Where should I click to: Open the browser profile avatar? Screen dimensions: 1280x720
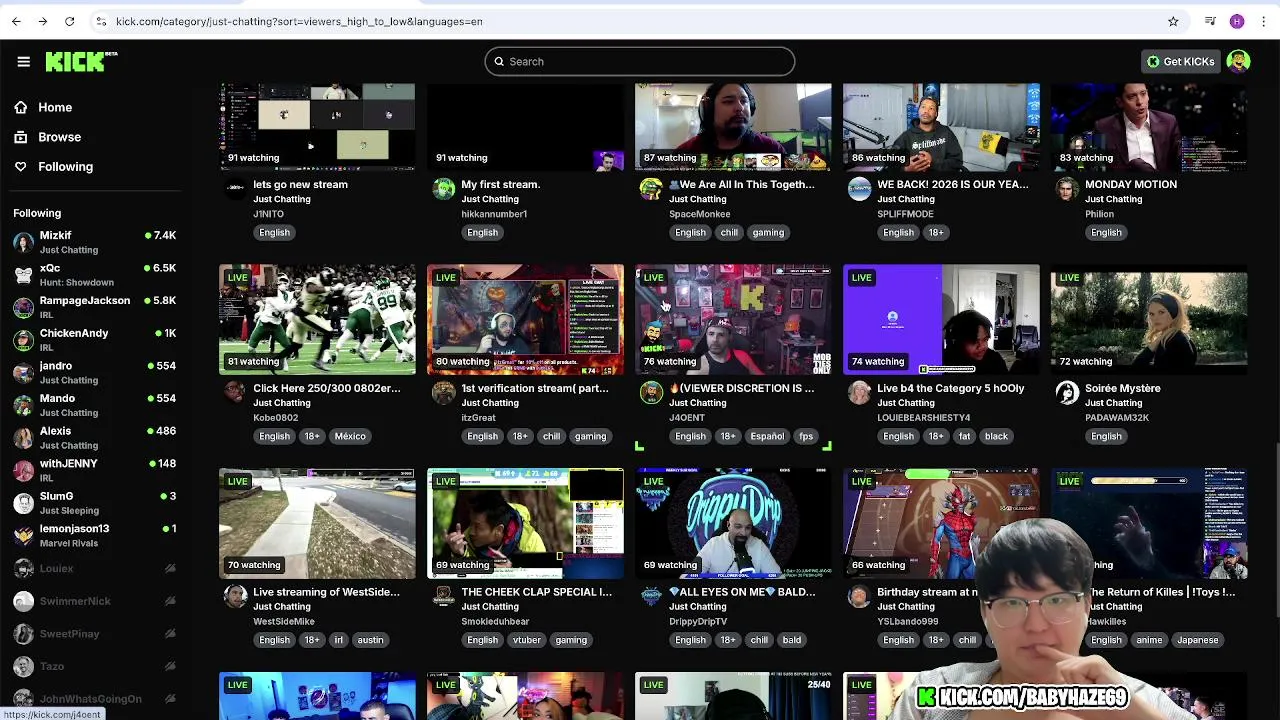click(1237, 21)
